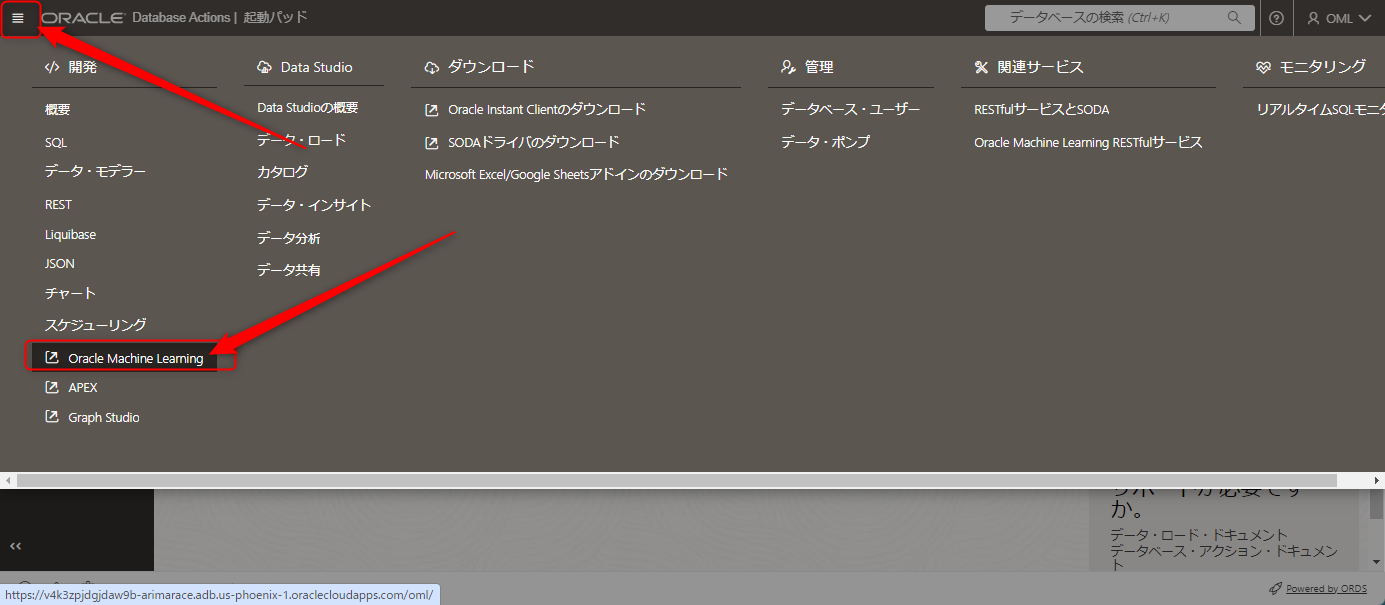
Task: Click the 管理 user-key icon
Action: [x=789, y=67]
